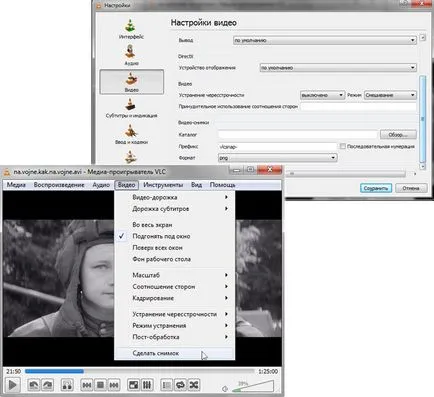The height and width of the screenshot is (397, 434).
Task: Open extended settings equalizer icon
Action: [x=147, y=385]
